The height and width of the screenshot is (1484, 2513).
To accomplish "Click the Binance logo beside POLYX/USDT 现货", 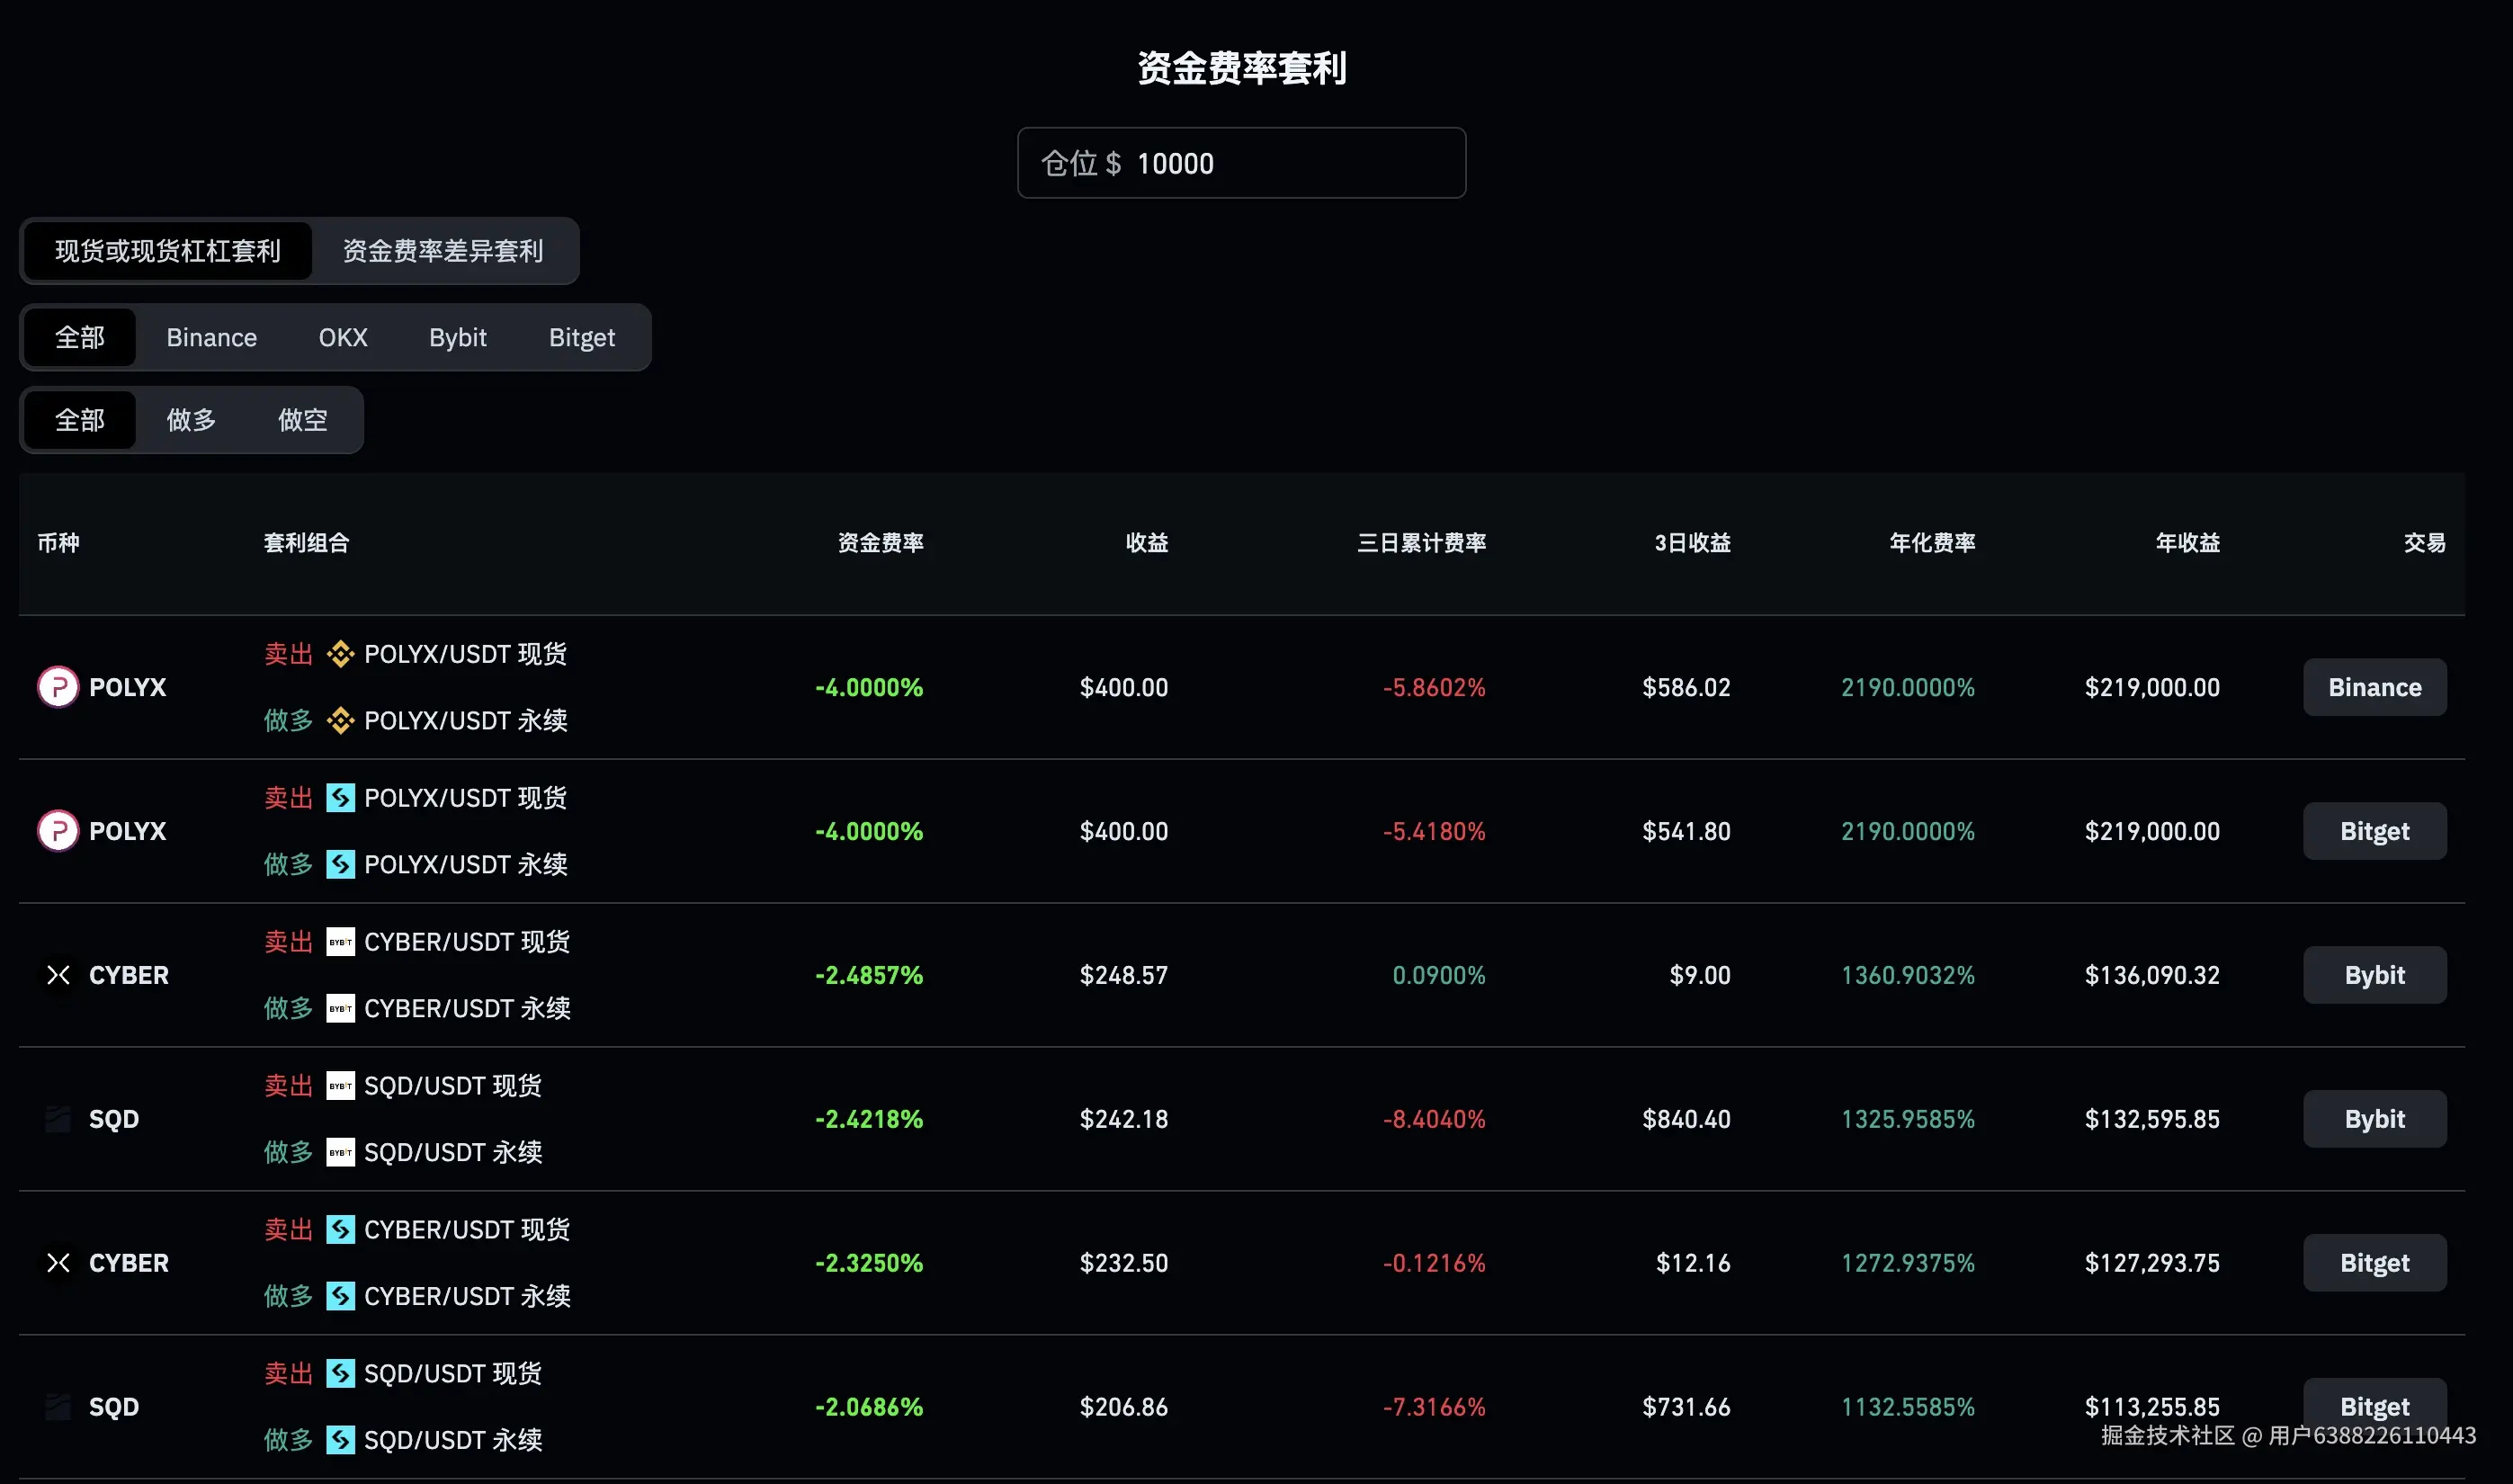I will pyautogui.click(x=341, y=654).
